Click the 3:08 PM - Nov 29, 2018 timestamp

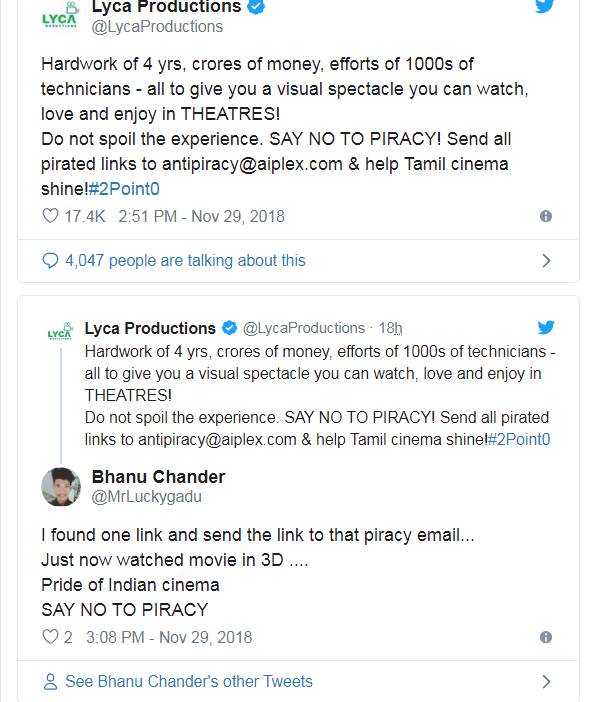click(169, 637)
